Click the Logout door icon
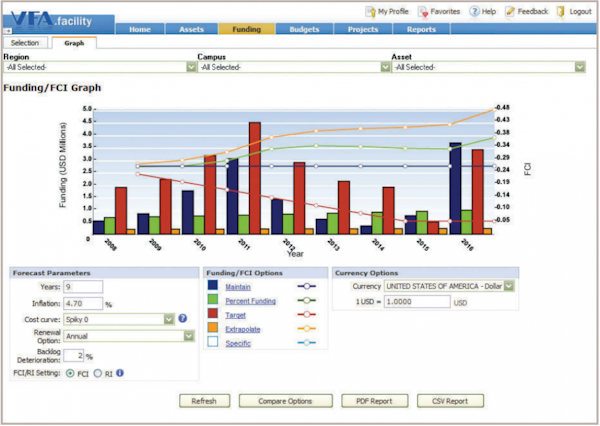The image size is (600, 426). (x=560, y=11)
